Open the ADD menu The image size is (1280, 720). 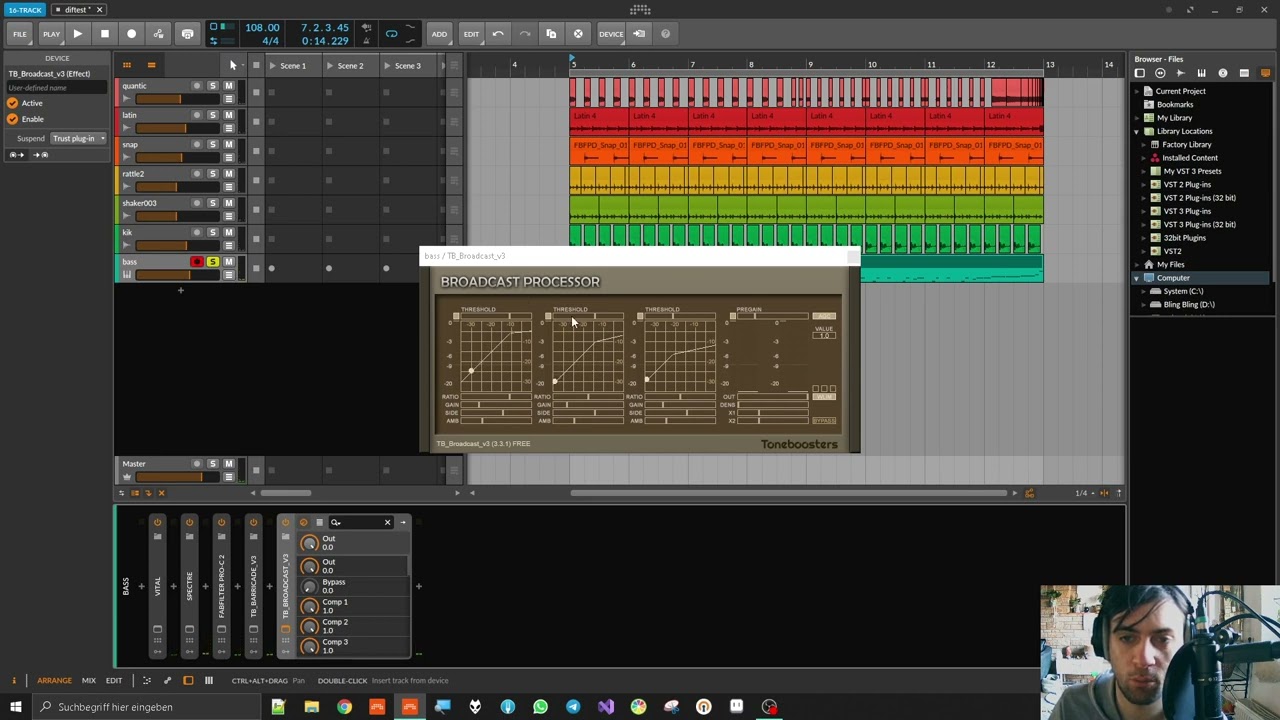point(439,34)
